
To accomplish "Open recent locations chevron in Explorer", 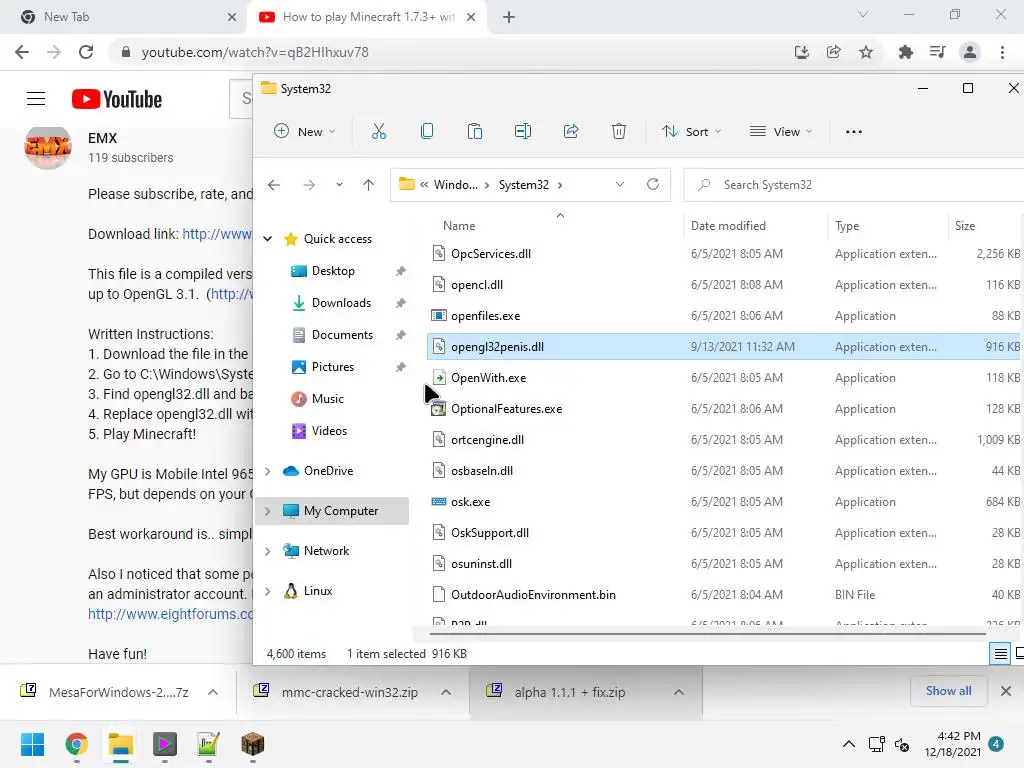I will pos(339,185).
